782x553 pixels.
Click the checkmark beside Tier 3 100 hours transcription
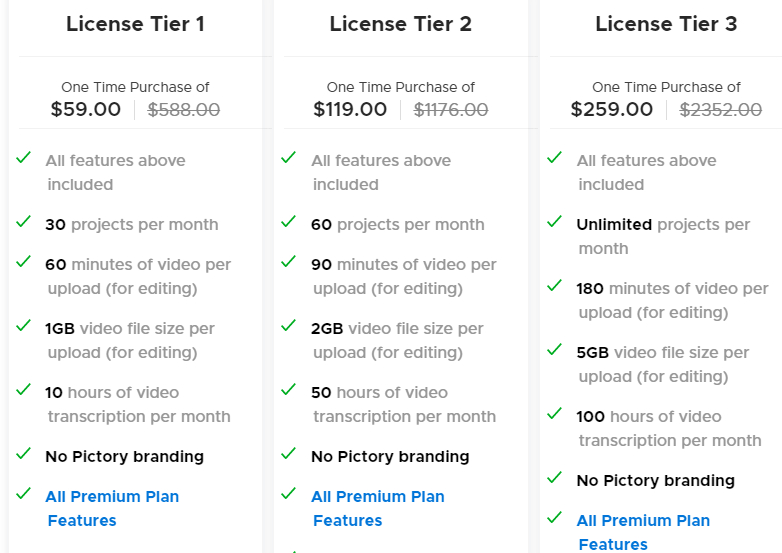point(554,414)
